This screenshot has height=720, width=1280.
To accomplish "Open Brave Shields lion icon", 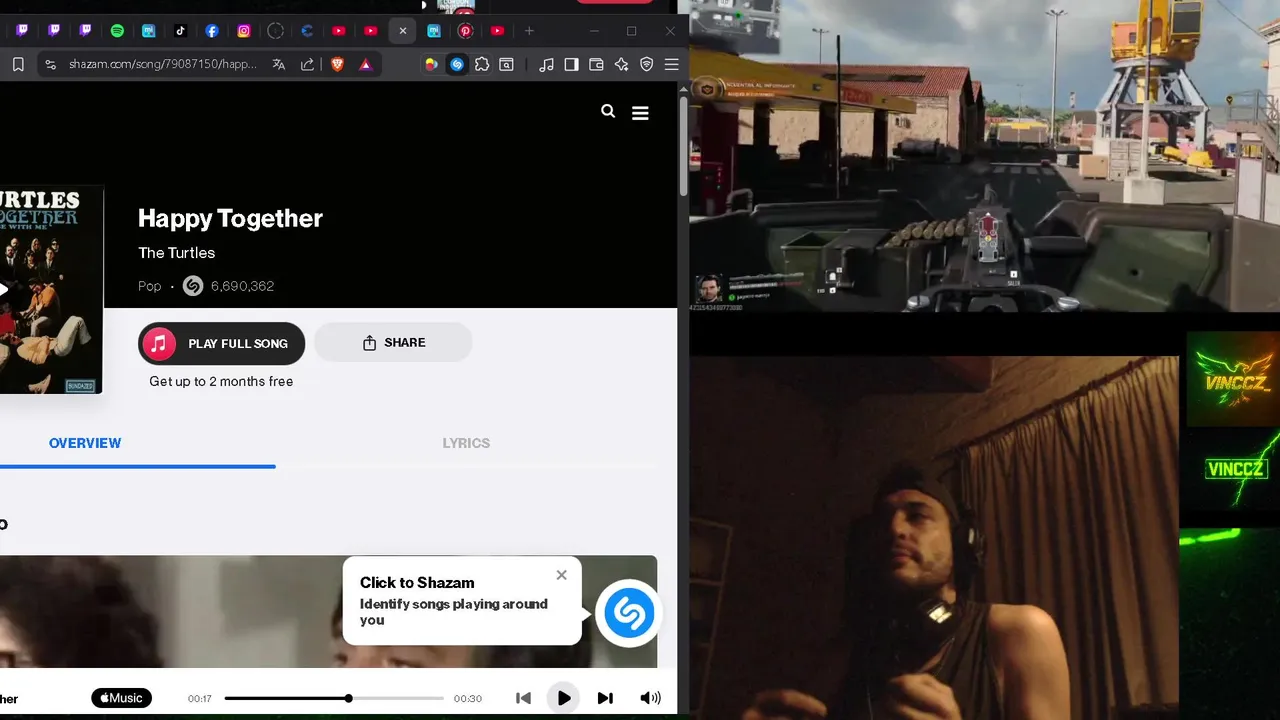I will [x=337, y=64].
